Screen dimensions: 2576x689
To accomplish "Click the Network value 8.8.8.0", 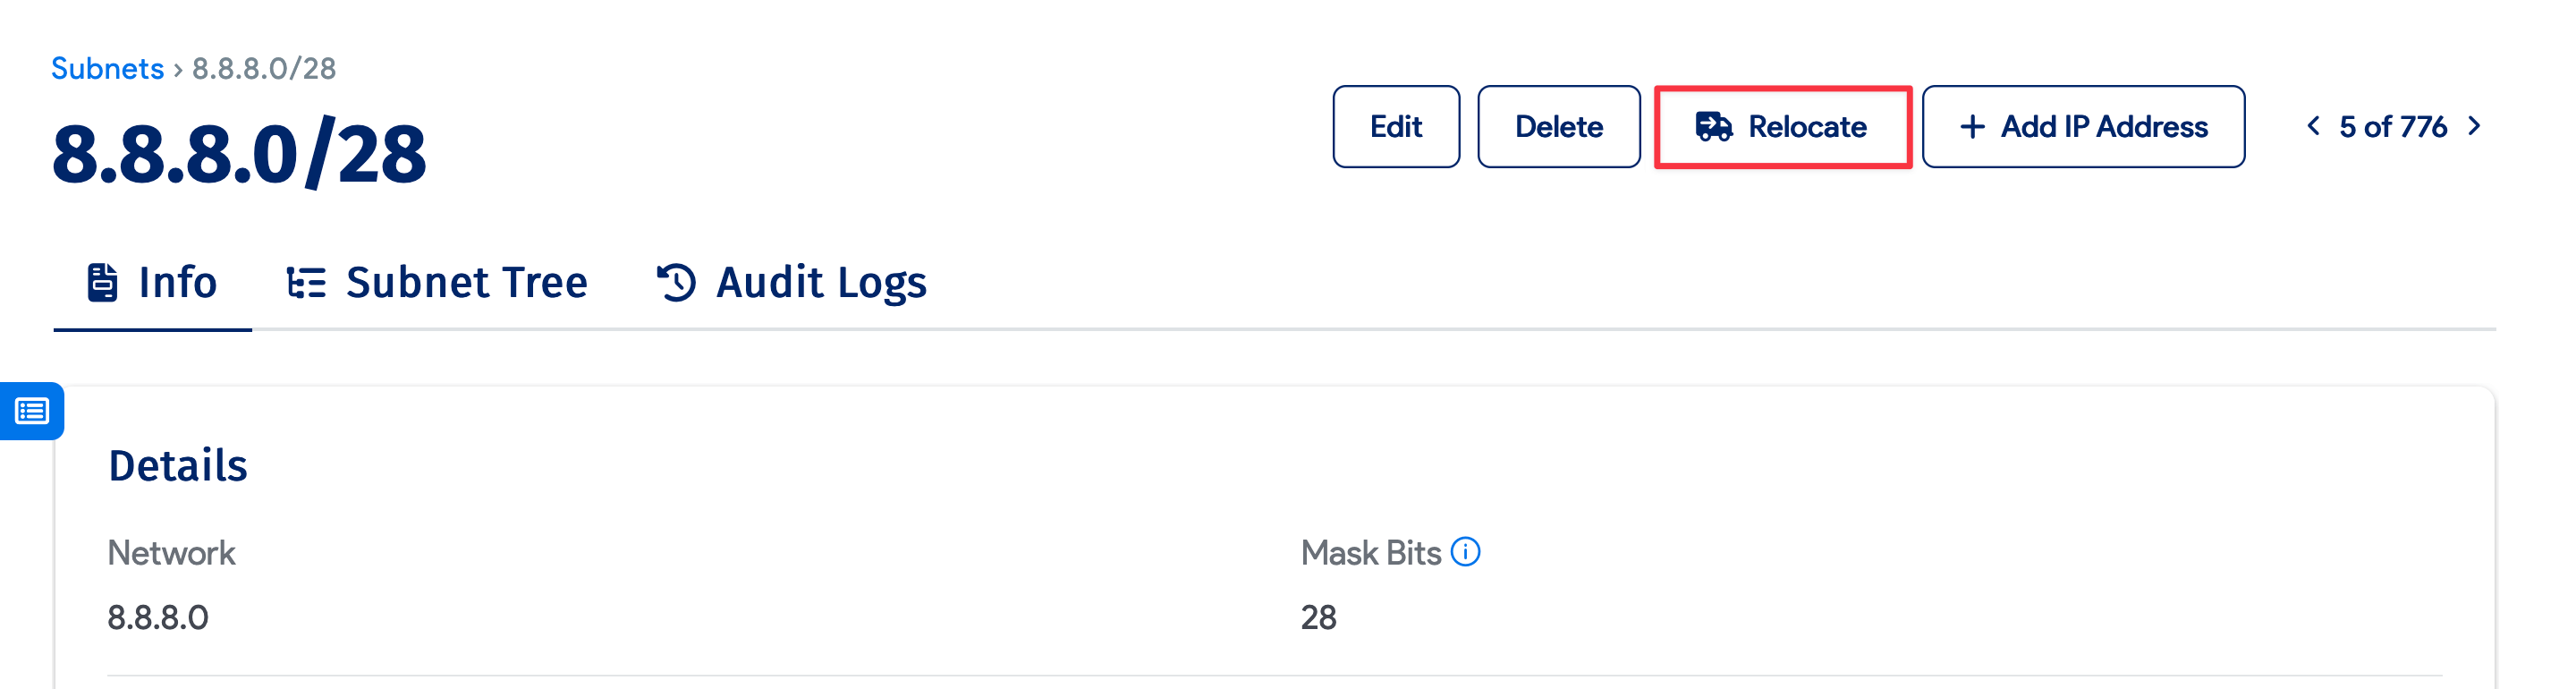I will tap(158, 618).
